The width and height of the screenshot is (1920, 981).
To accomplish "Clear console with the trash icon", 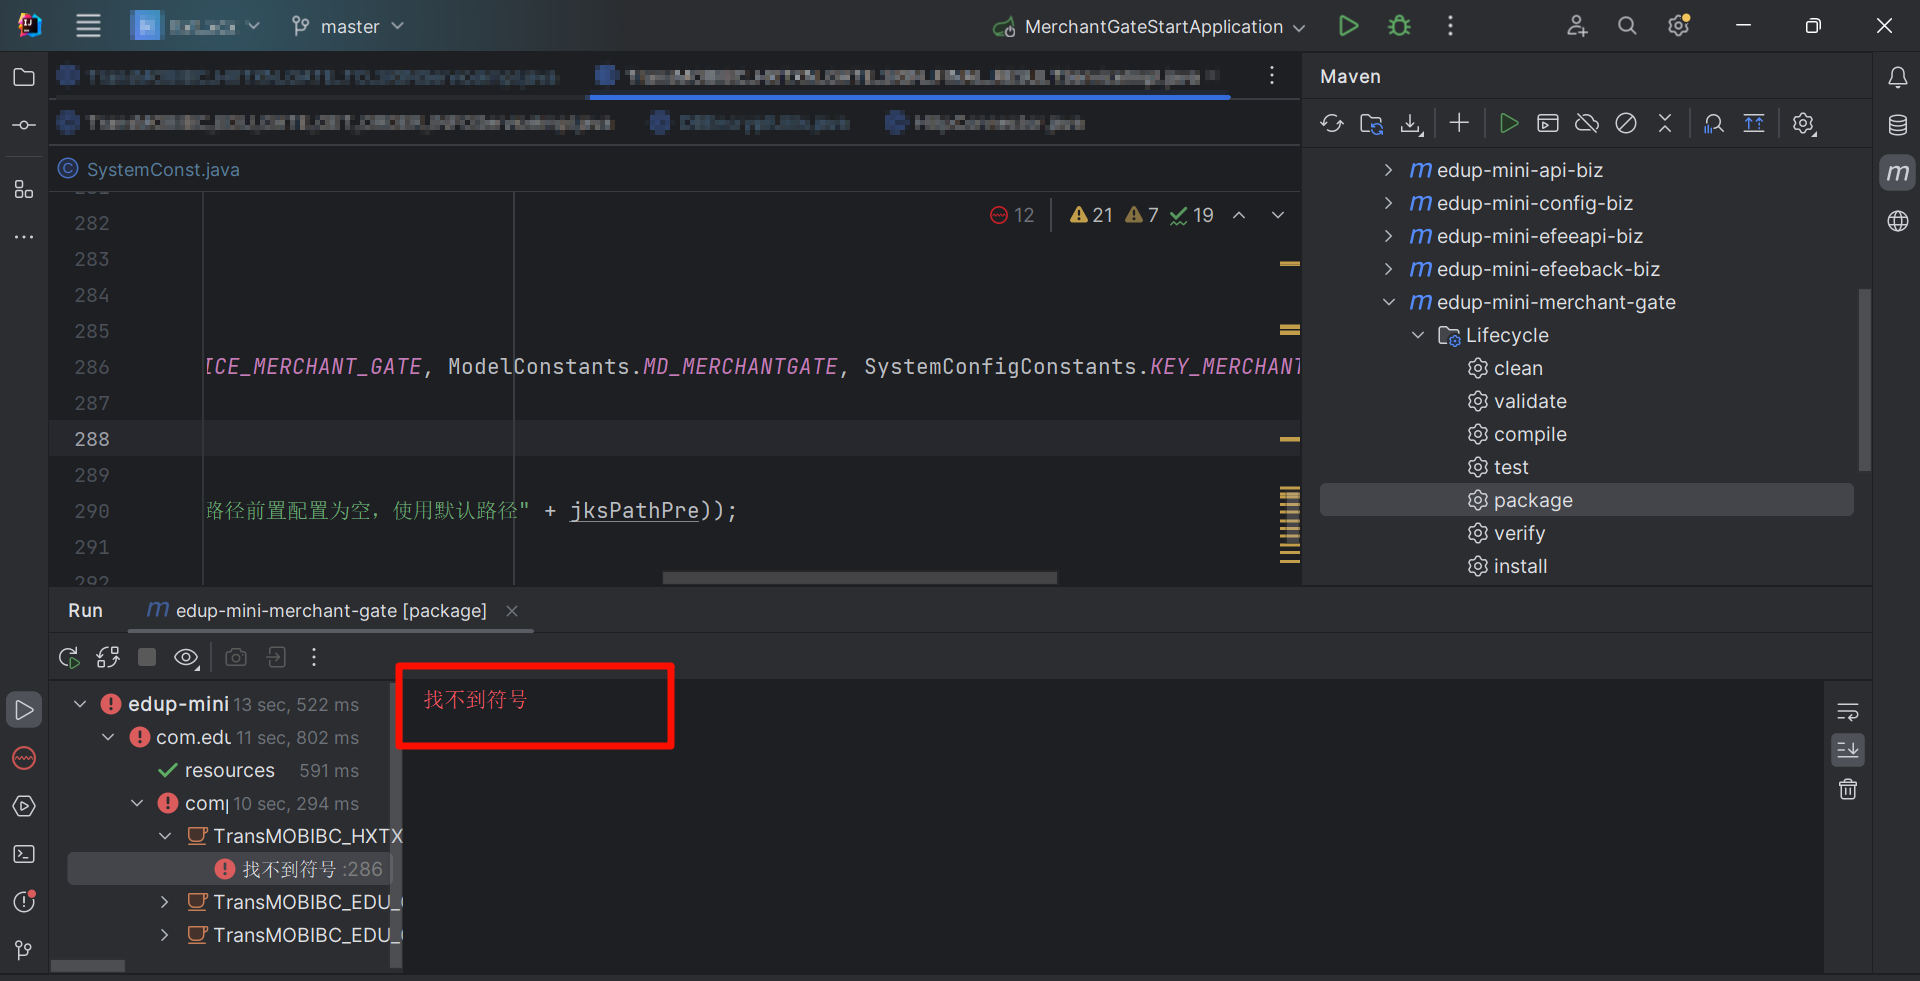I will pyautogui.click(x=1848, y=789).
